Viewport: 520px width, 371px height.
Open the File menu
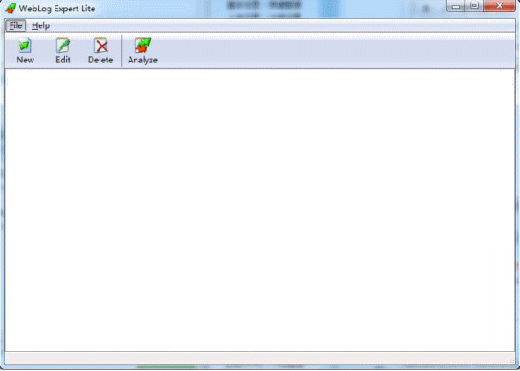coord(16,26)
